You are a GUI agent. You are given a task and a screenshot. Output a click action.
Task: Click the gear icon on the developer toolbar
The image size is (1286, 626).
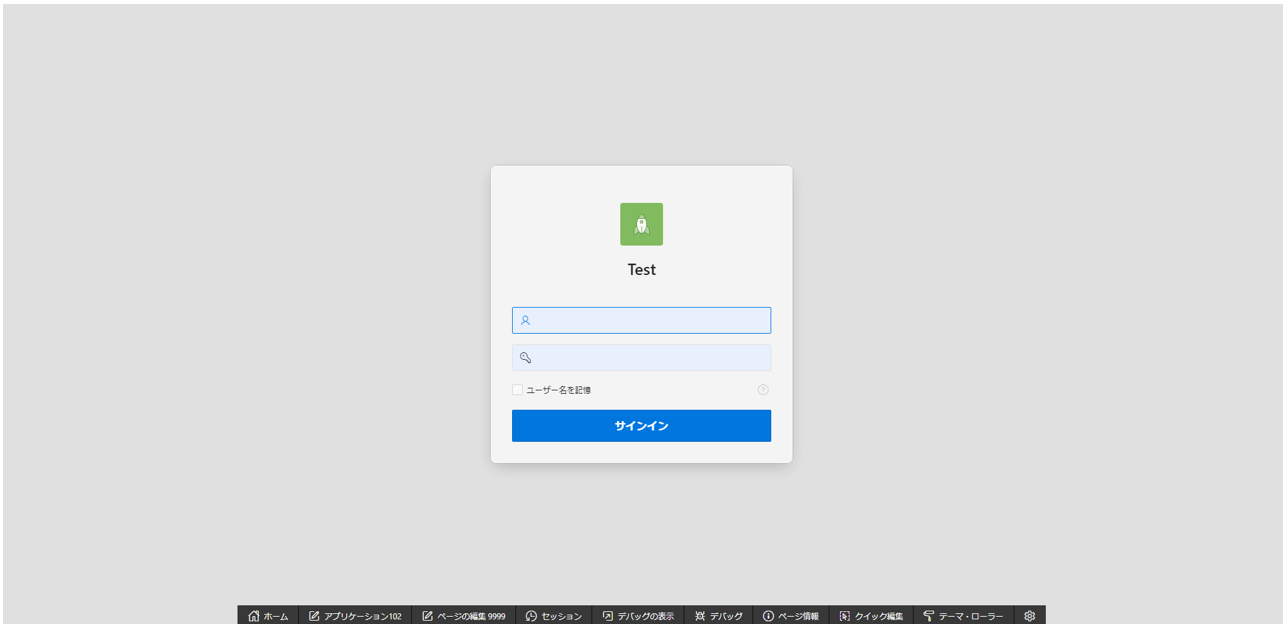pyautogui.click(x=1029, y=615)
